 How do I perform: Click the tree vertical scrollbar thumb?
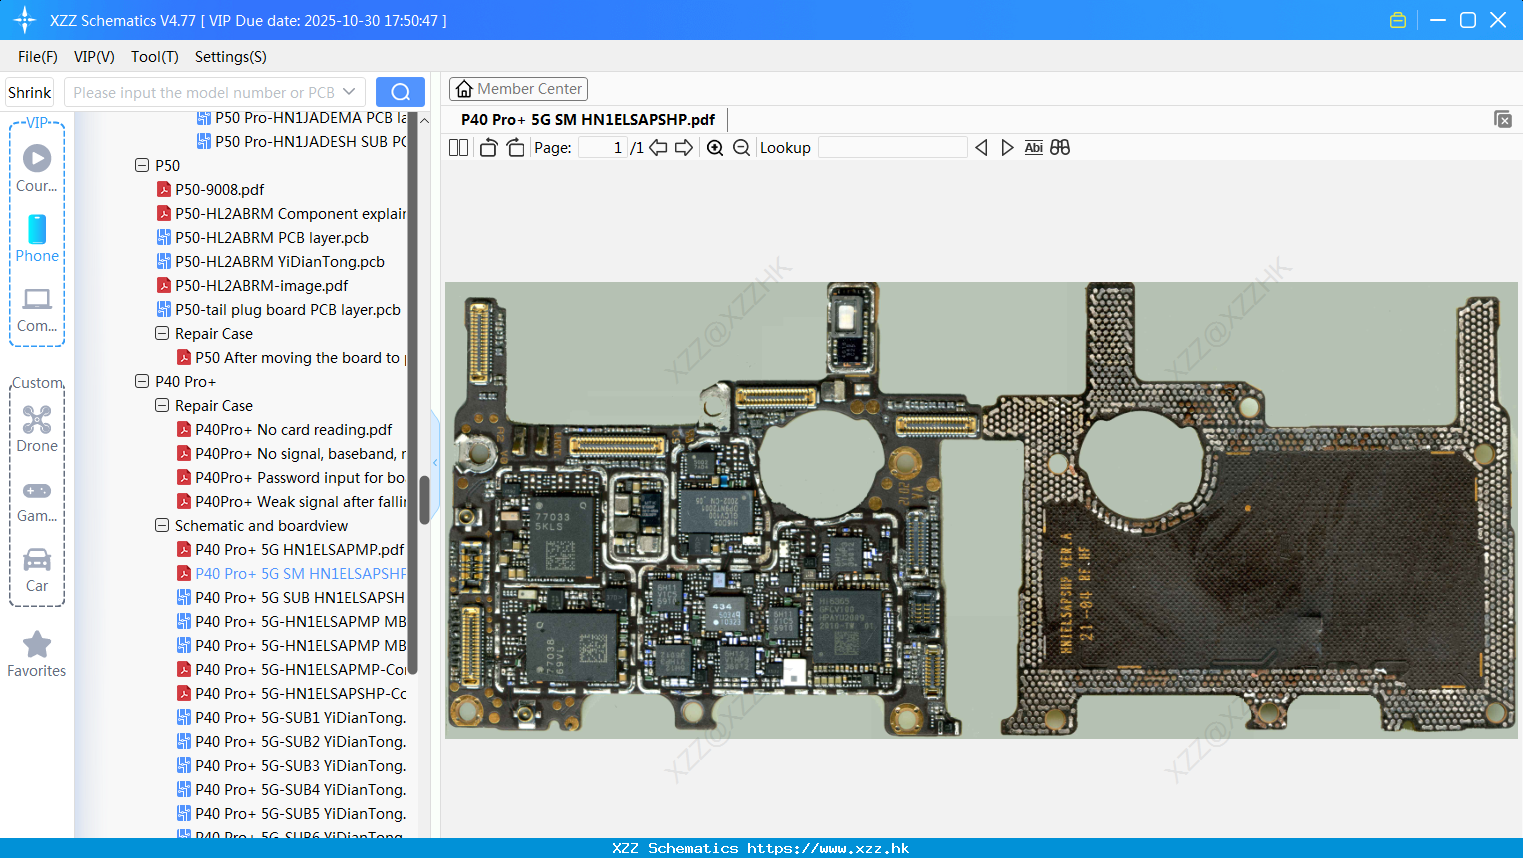pyautogui.click(x=424, y=499)
